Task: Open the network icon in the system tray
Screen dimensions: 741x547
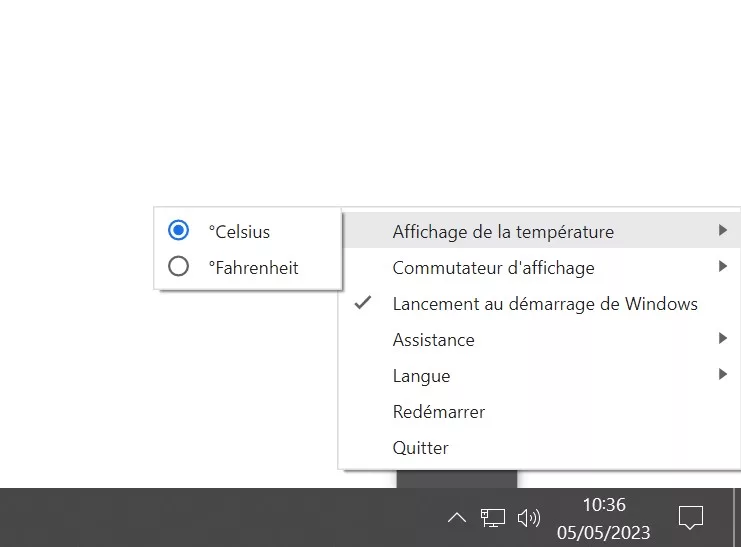Action: pyautogui.click(x=492, y=518)
